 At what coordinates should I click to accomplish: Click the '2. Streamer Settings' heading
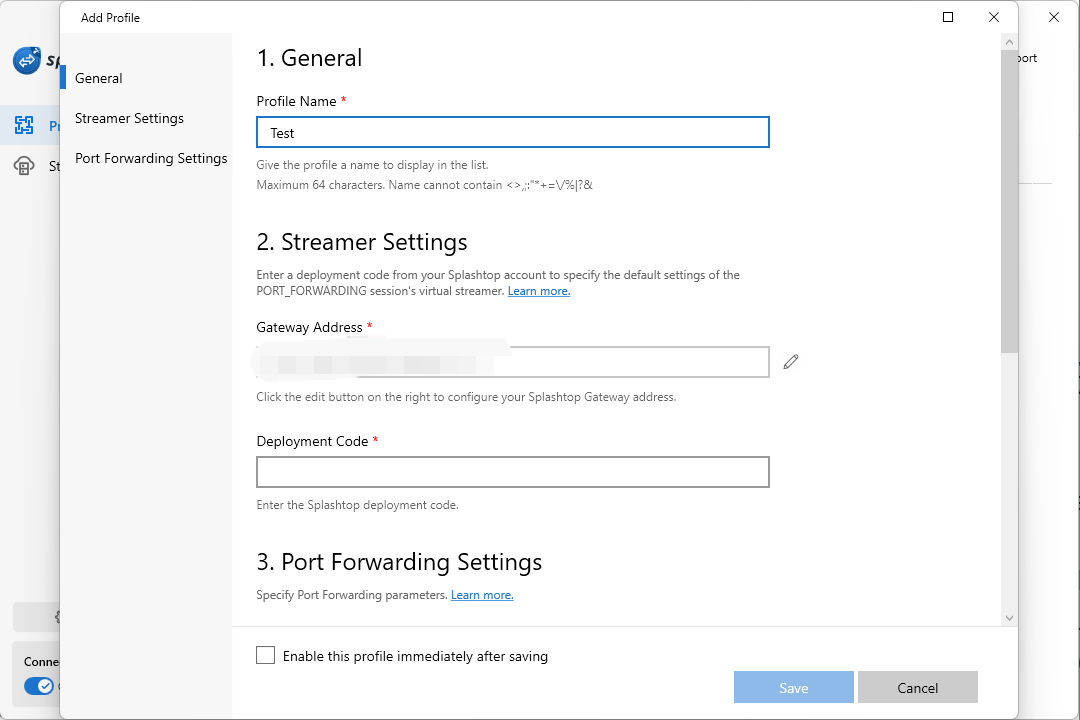tap(362, 242)
